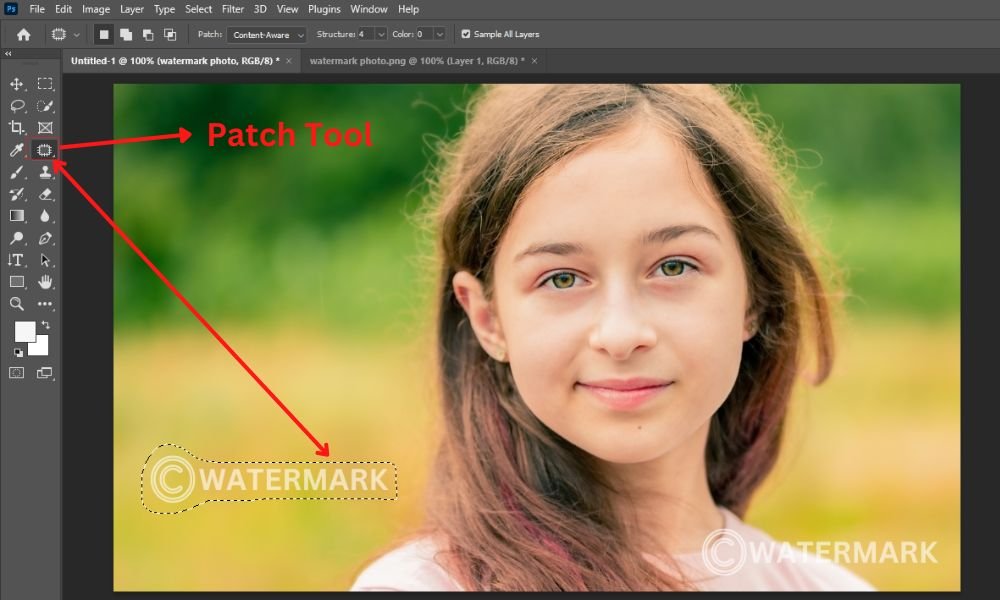This screenshot has height=600, width=1000.
Task: Select the Dodge tool
Action: pos(17,238)
